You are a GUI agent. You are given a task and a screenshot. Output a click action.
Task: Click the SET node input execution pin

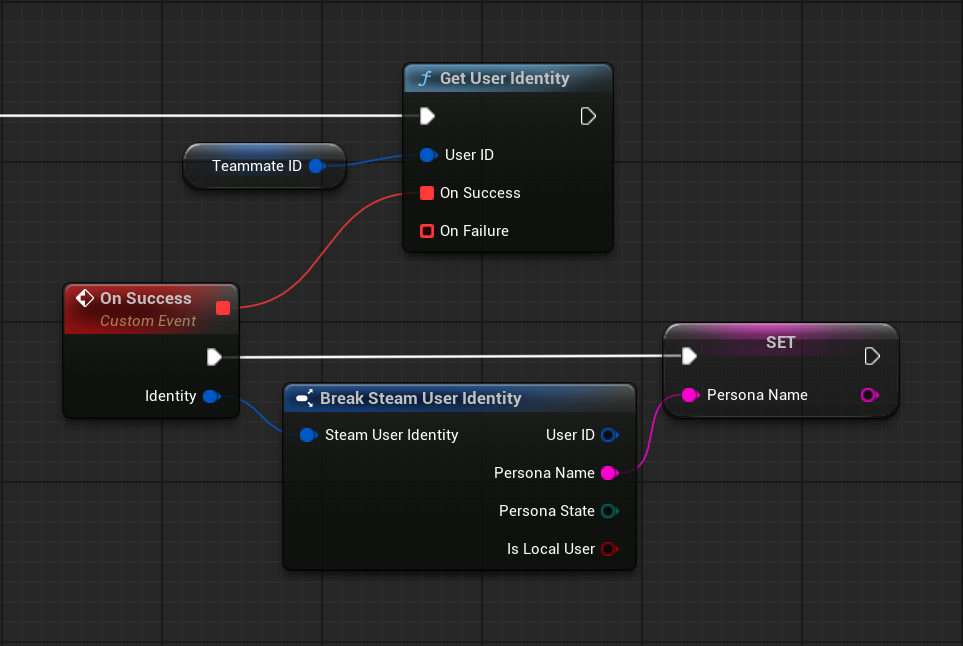coord(688,356)
